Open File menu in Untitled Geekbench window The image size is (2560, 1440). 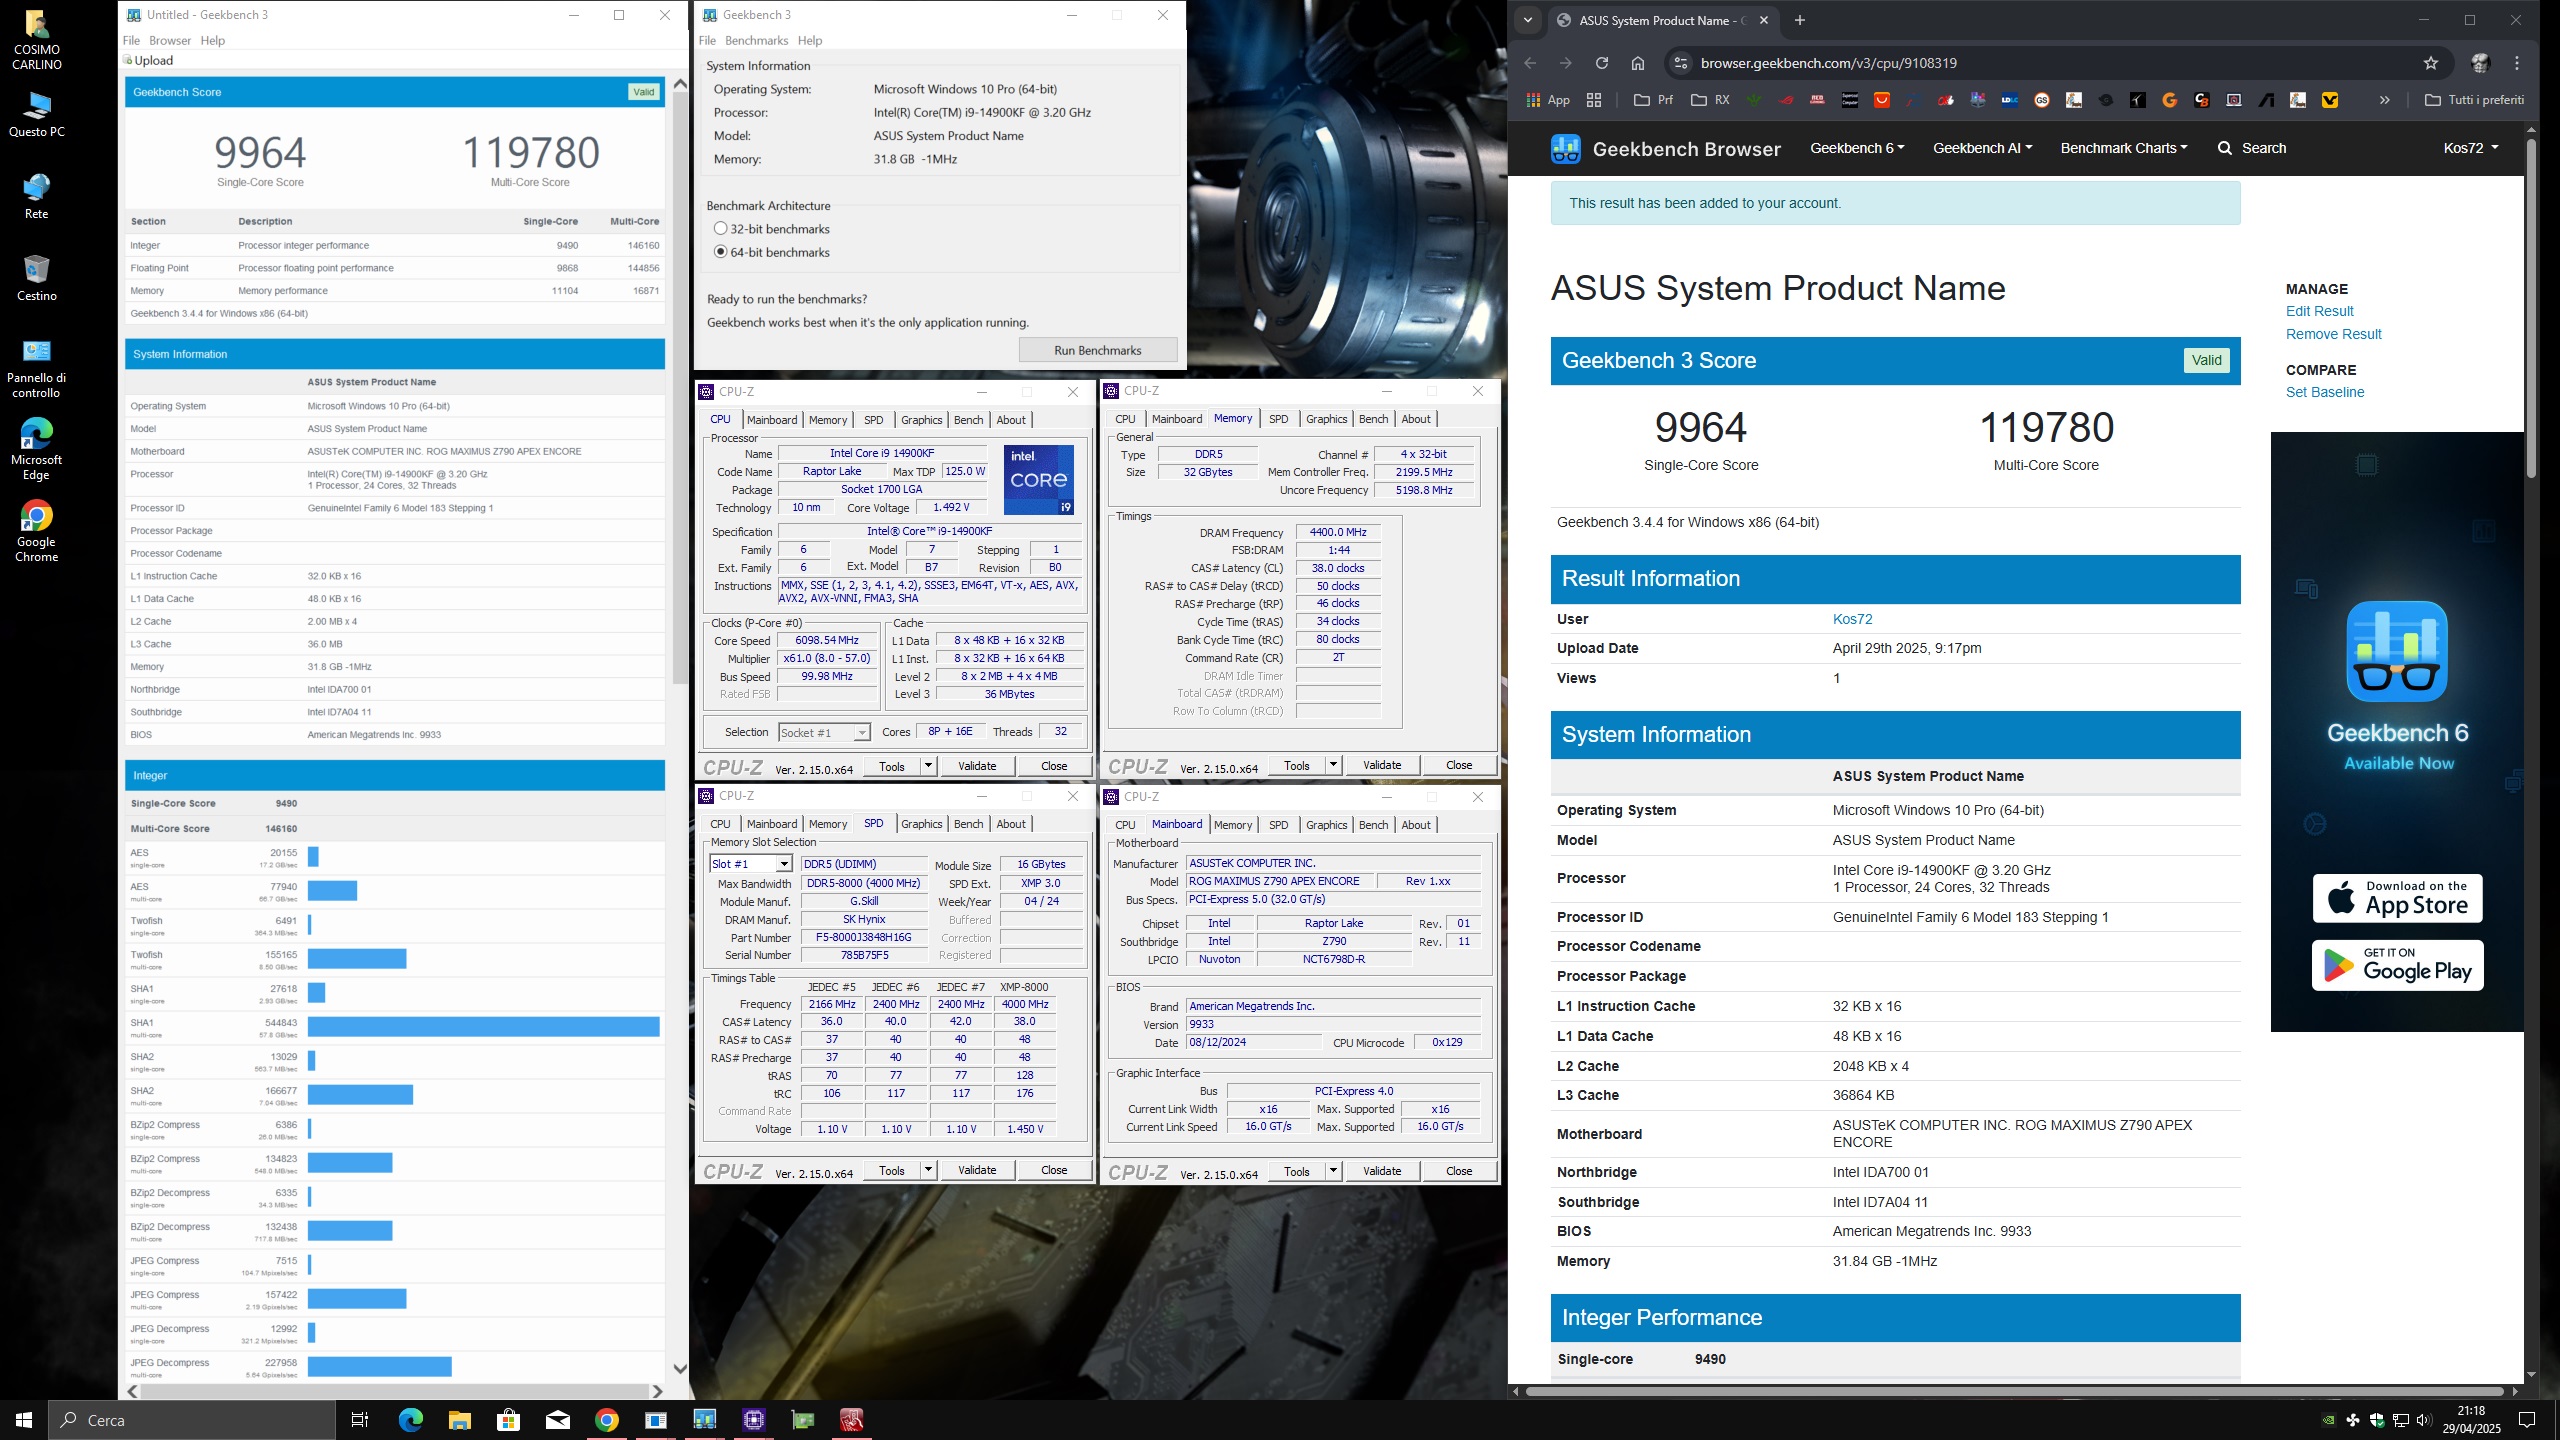point(131,41)
